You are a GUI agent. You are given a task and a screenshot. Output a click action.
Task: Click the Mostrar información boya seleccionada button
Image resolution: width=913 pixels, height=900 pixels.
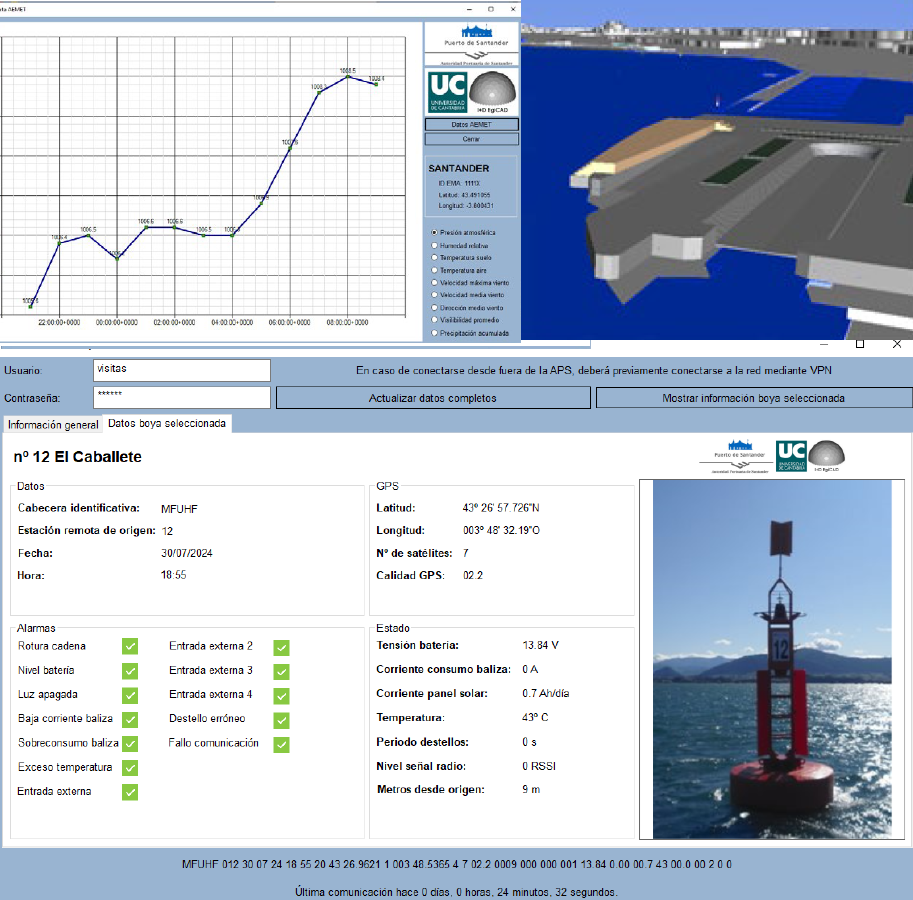click(x=753, y=398)
